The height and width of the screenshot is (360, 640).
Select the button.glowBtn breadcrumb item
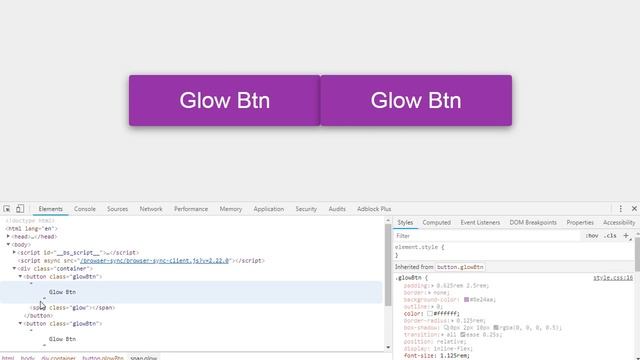point(103,358)
